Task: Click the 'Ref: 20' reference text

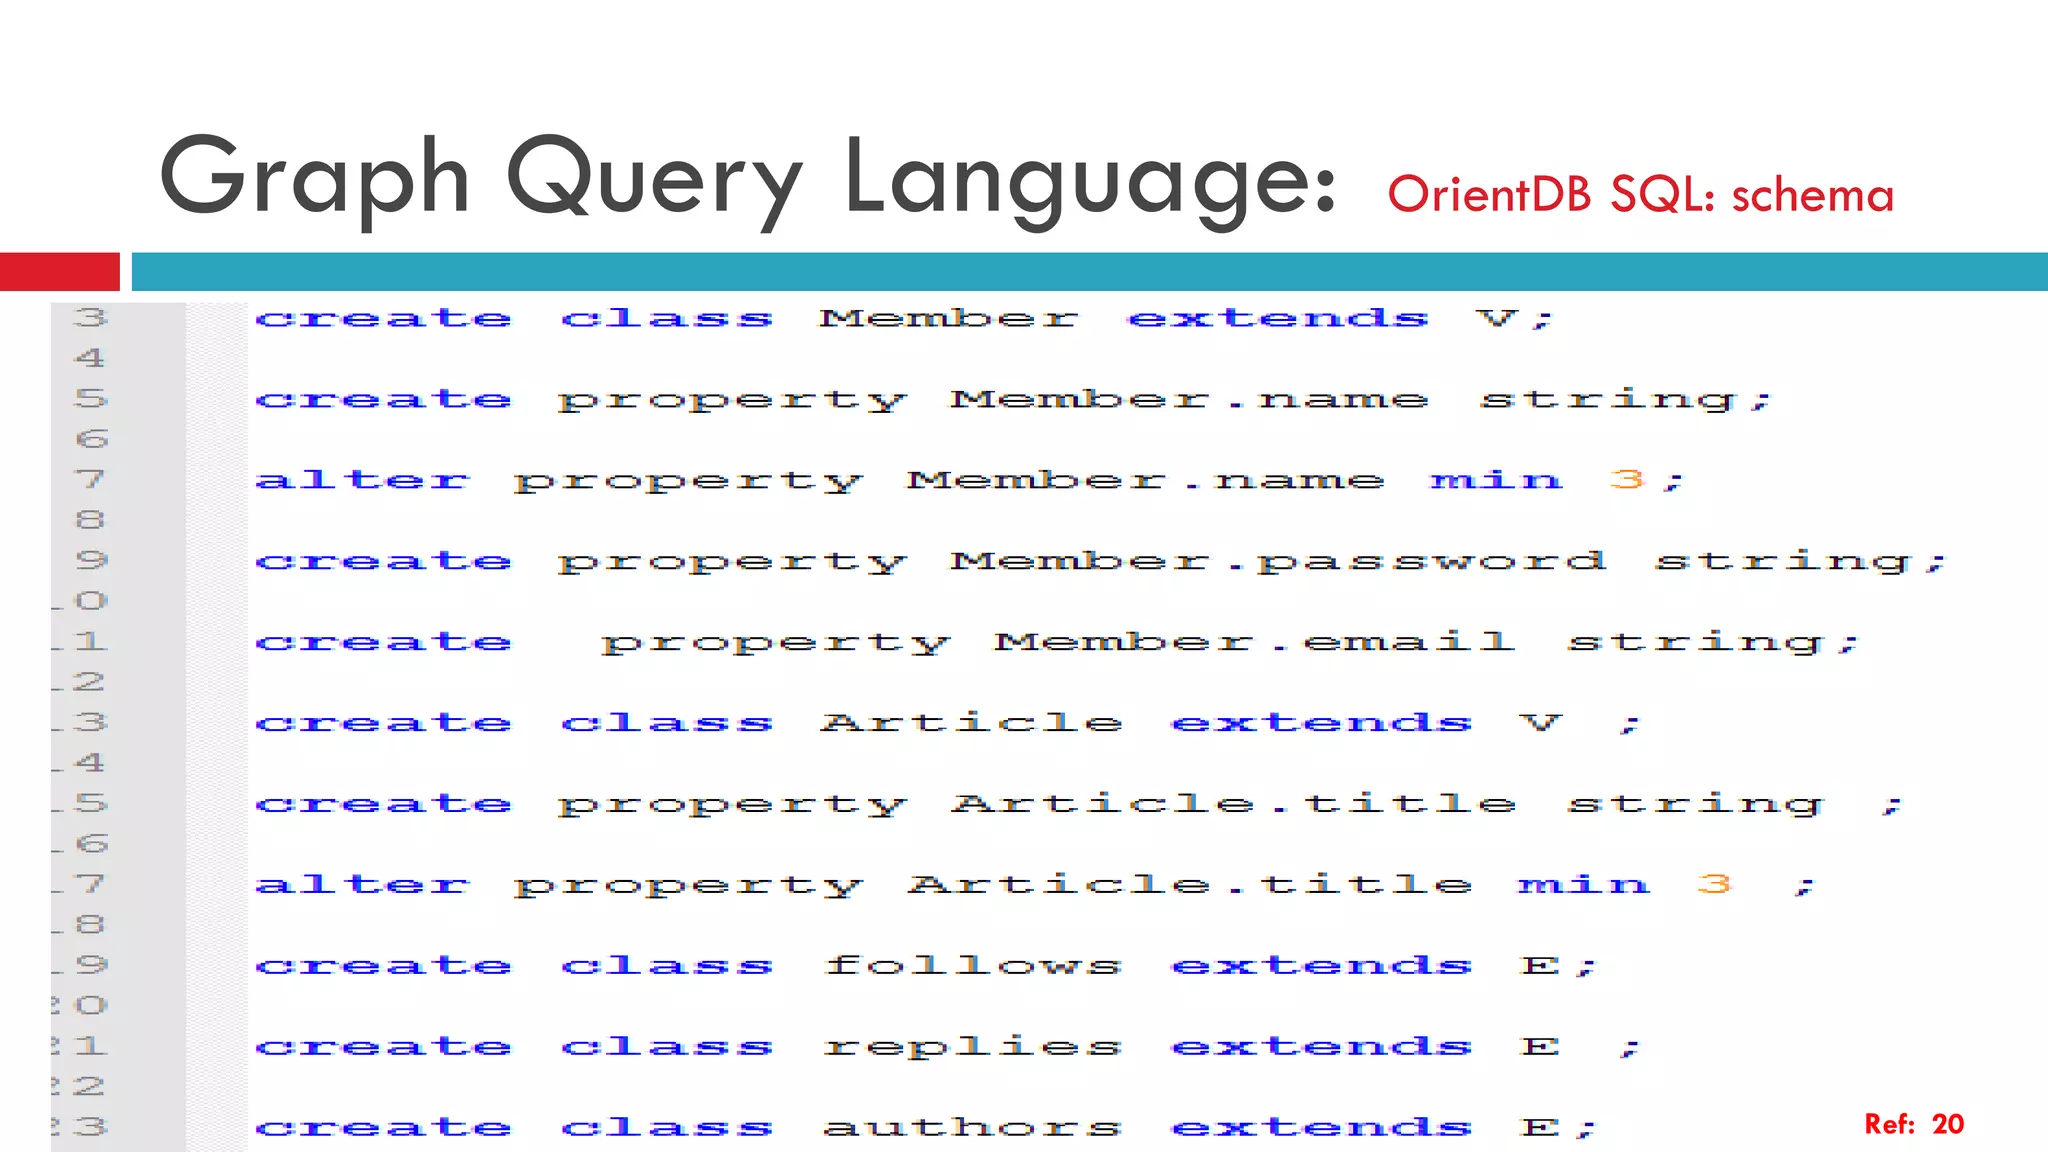Action: (1914, 1124)
